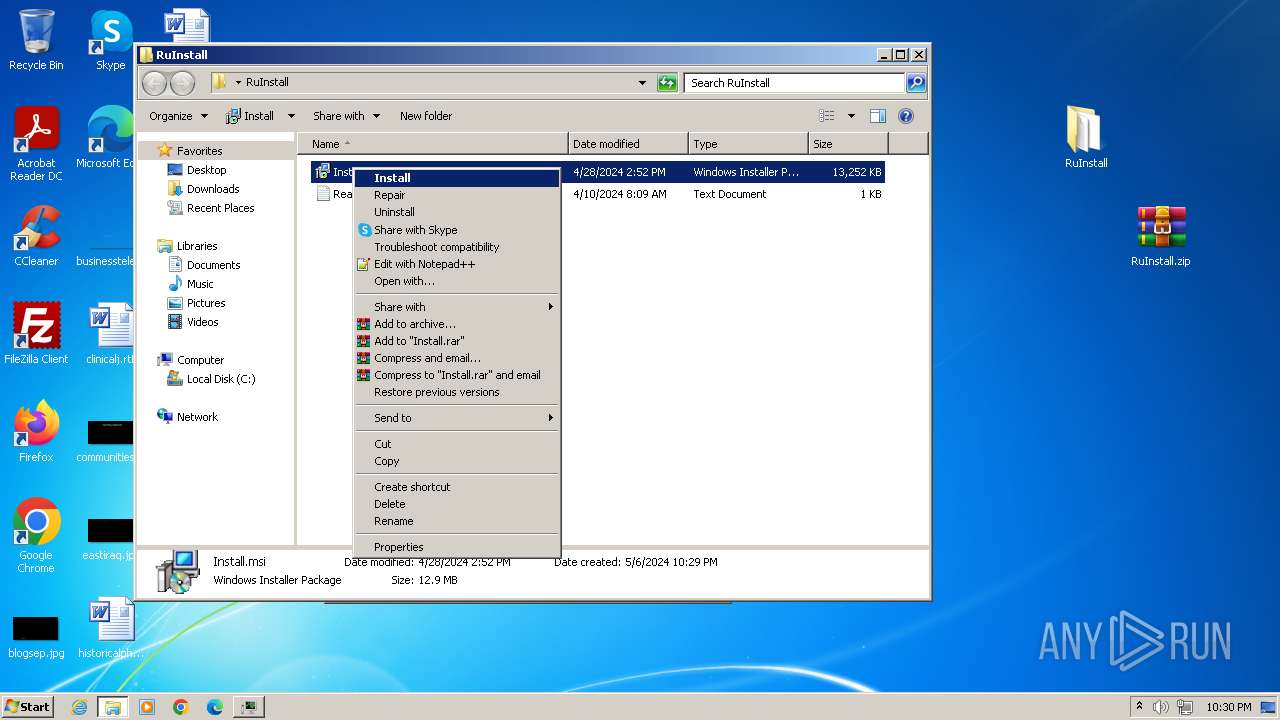Open the Organize dropdown menu
Screen dimensions: 1280x720
178,116
